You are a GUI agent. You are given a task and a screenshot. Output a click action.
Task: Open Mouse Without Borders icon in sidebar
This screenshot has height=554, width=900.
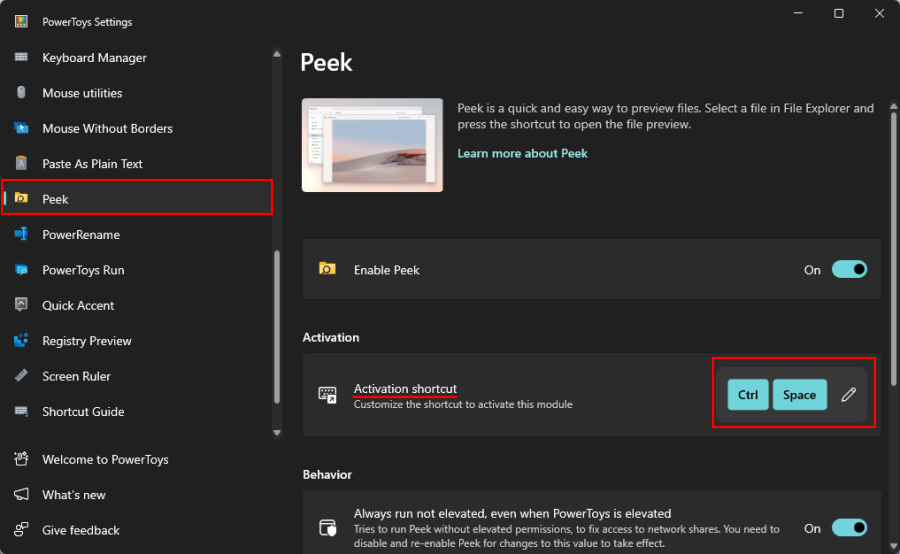click(21, 128)
